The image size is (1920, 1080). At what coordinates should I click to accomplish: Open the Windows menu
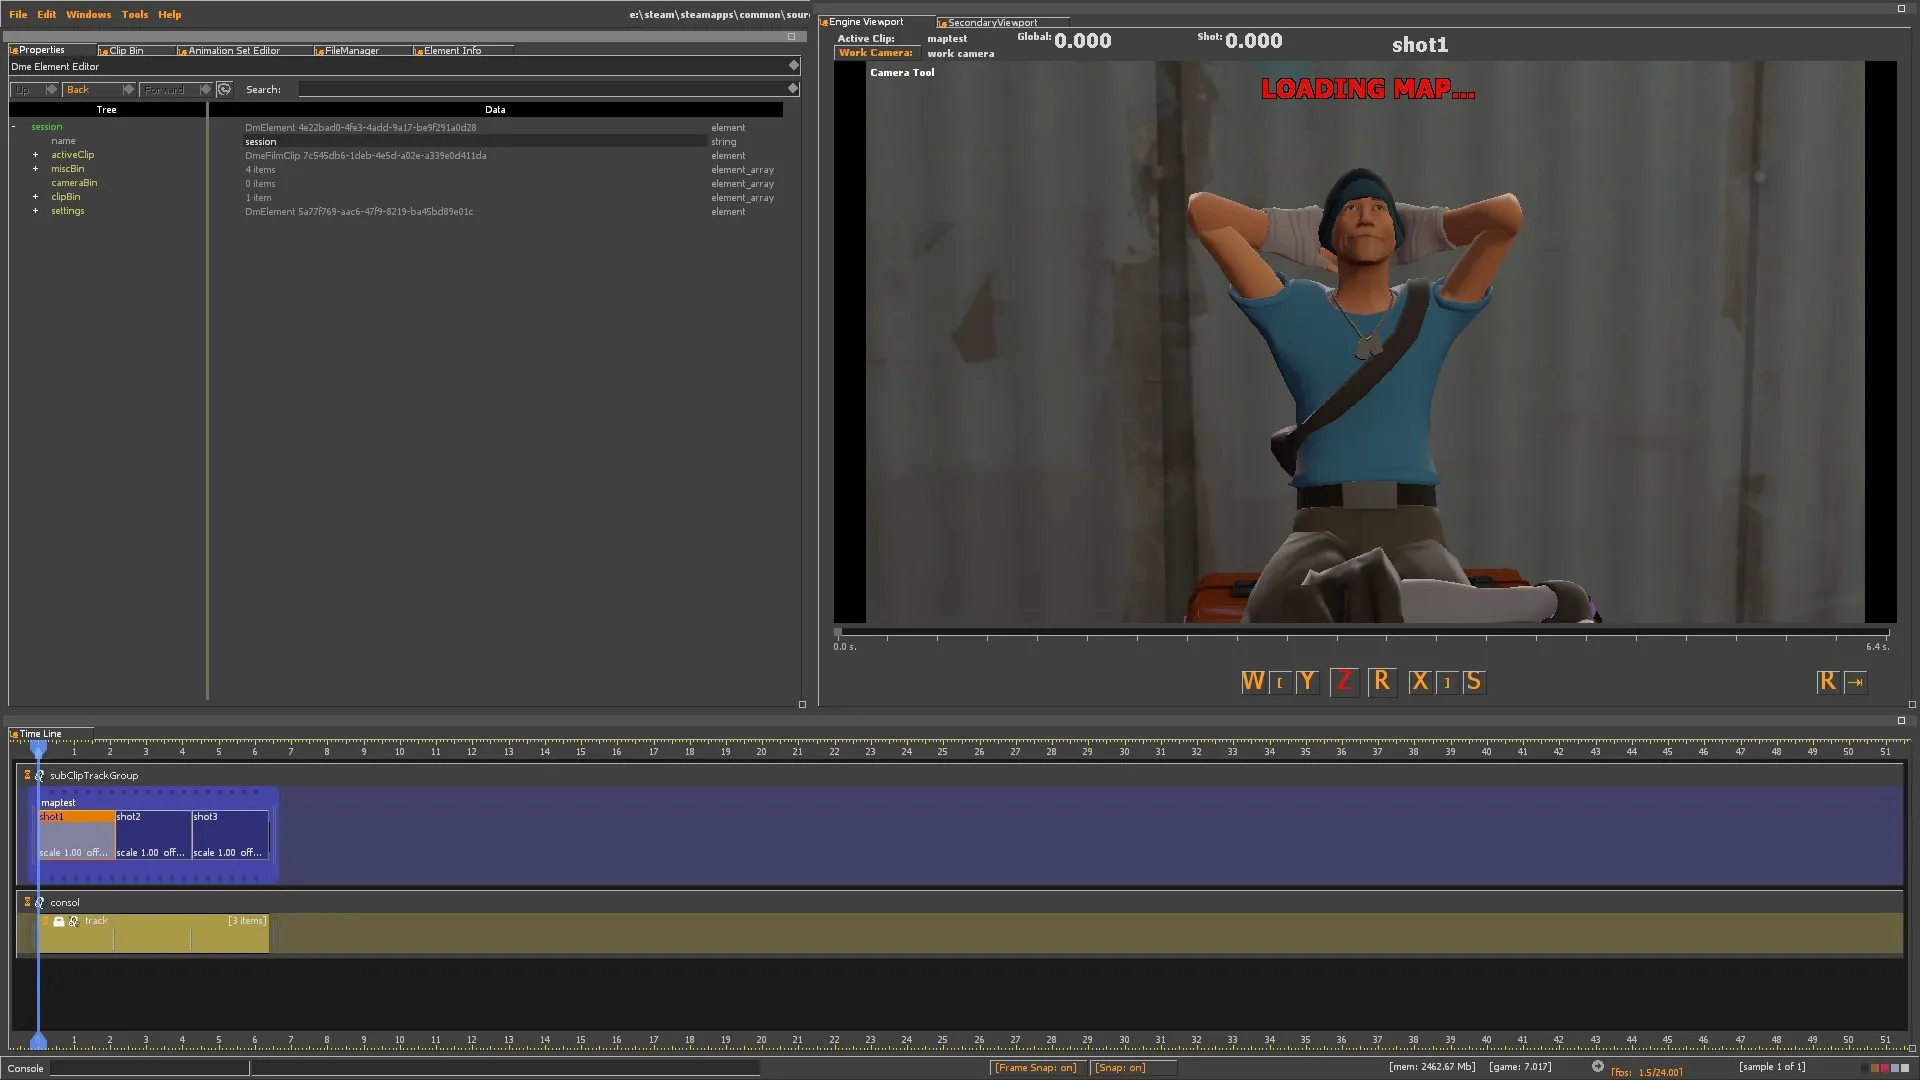tap(88, 15)
